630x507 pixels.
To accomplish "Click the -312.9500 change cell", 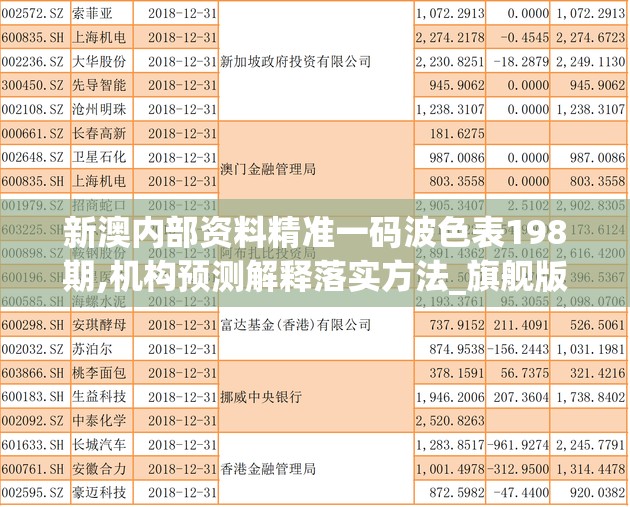I will pyautogui.click(x=518, y=469).
